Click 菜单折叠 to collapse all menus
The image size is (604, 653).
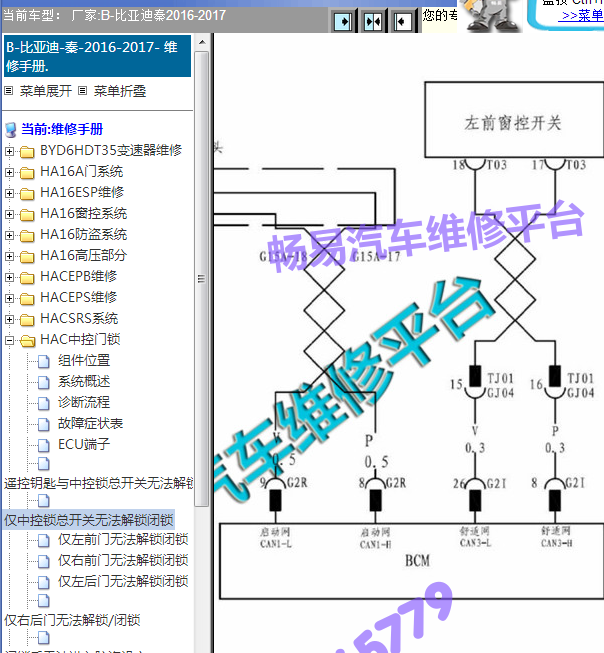click(x=120, y=91)
